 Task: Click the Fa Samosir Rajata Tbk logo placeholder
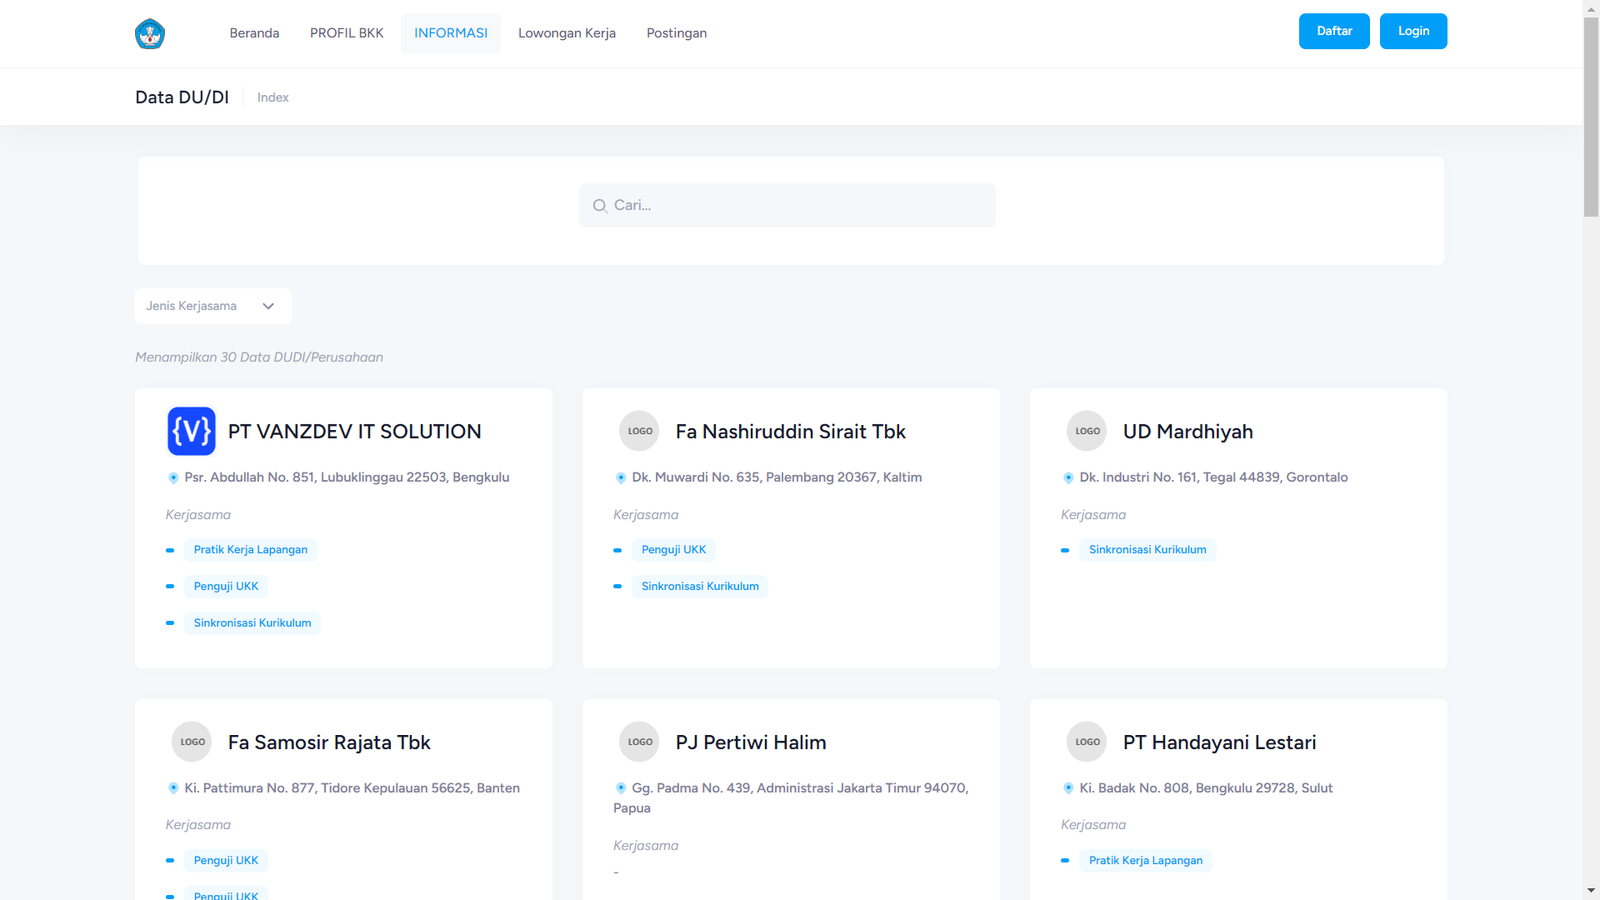(191, 742)
